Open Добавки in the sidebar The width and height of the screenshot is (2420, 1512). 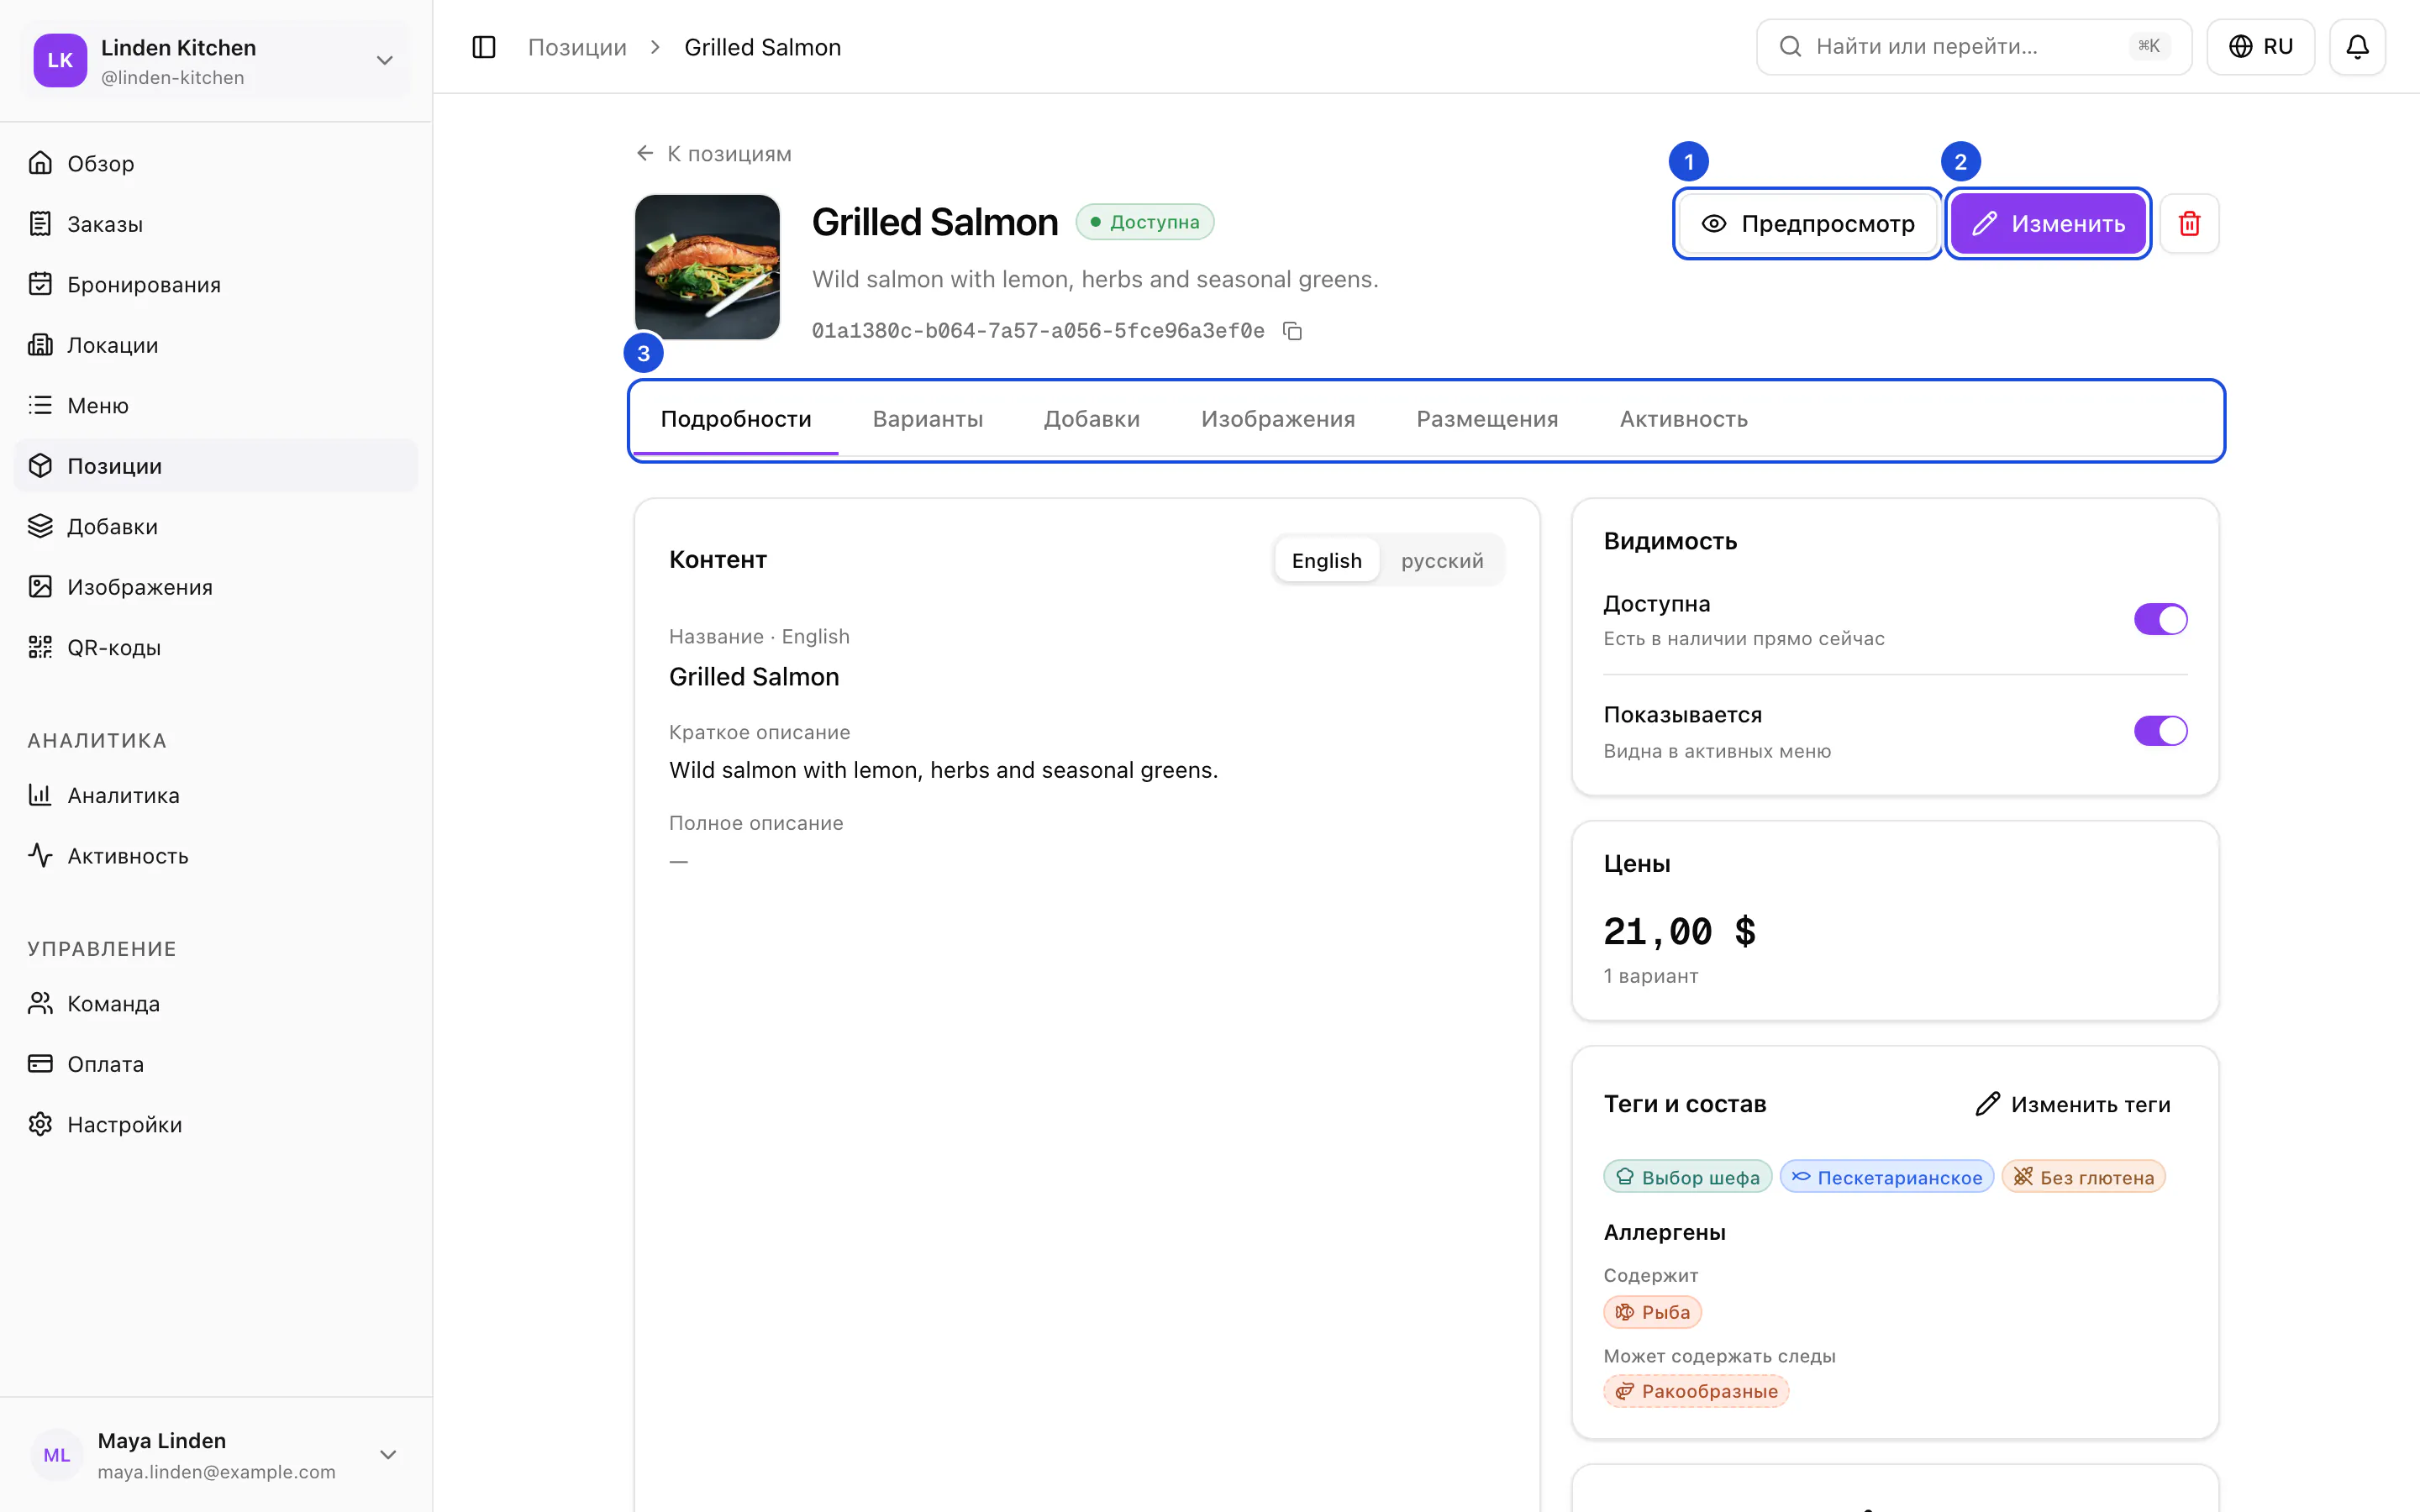216,526
